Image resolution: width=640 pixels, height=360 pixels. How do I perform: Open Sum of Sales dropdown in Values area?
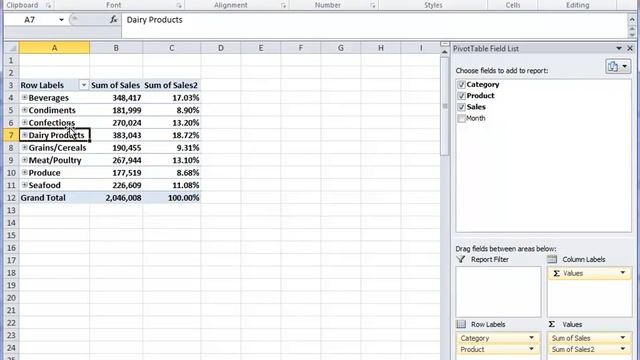coord(623,338)
